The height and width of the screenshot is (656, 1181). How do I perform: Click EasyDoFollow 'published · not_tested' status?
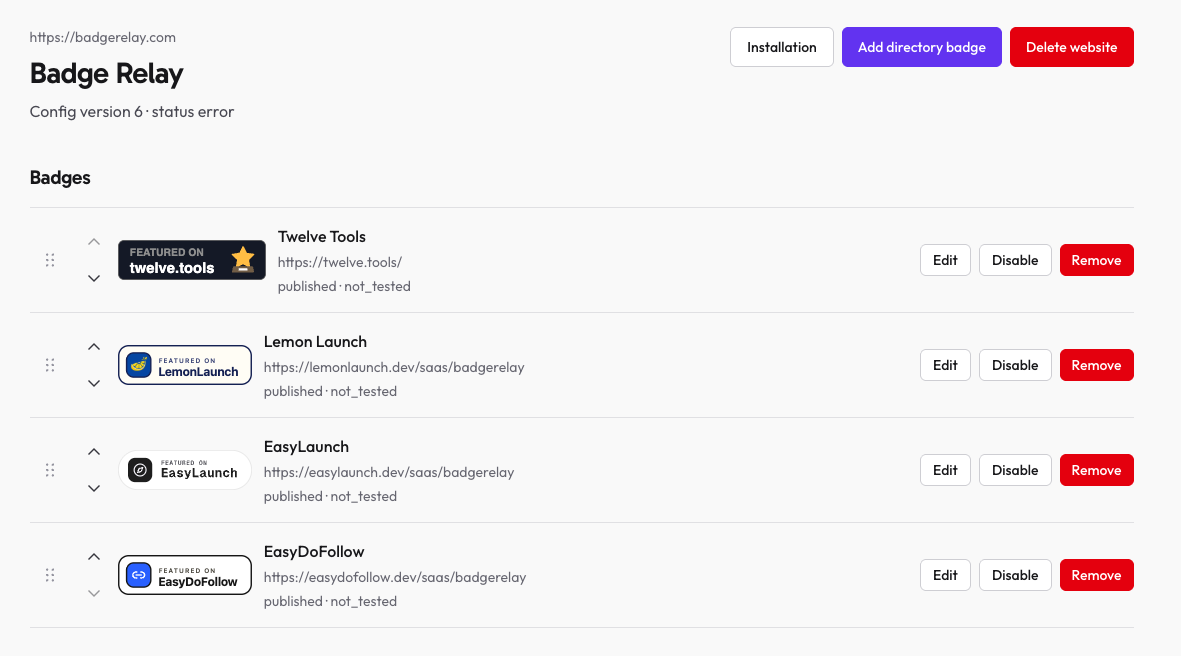[x=330, y=602]
